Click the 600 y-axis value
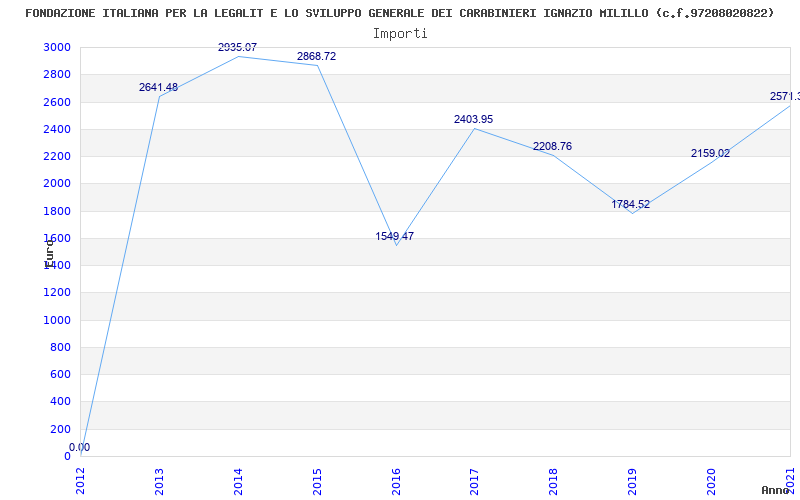The height and width of the screenshot is (500, 800). click(60, 374)
